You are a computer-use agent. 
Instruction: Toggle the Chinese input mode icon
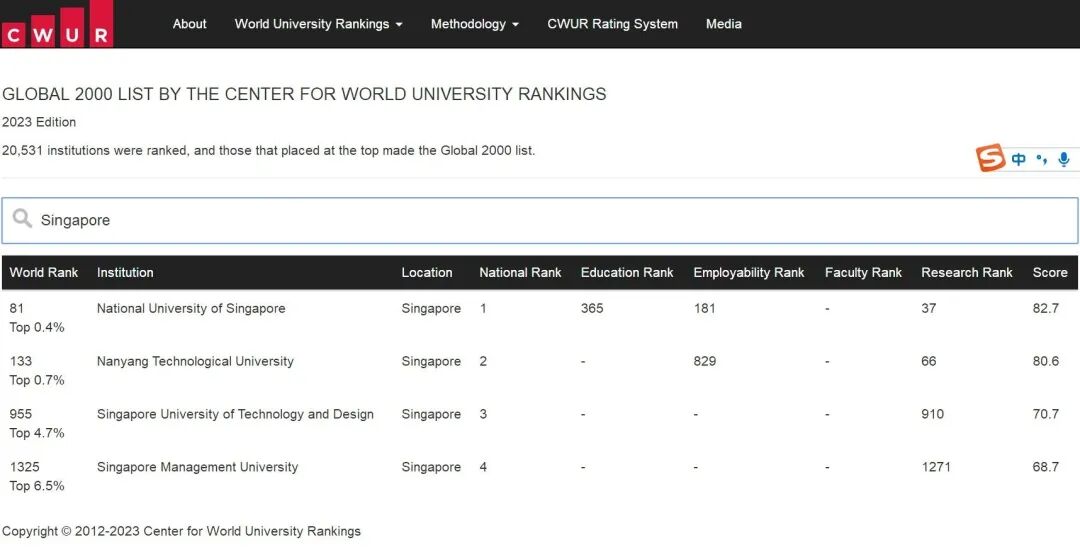click(1019, 159)
